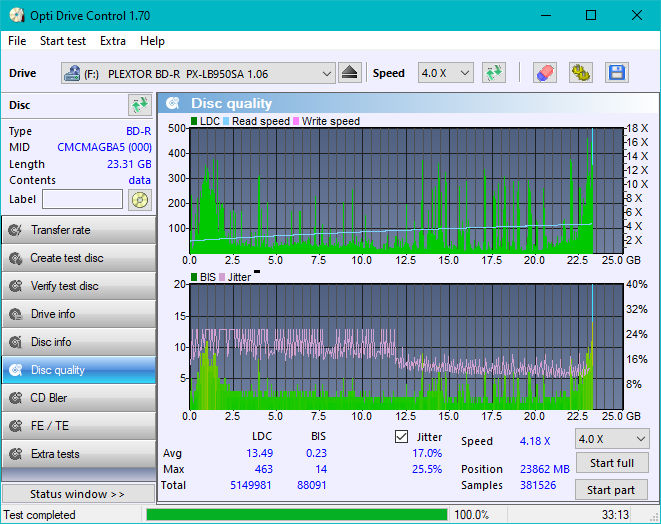The image size is (661, 524).
Task: Click the Opti Drive Control title bar app icon
Action: 16,15
